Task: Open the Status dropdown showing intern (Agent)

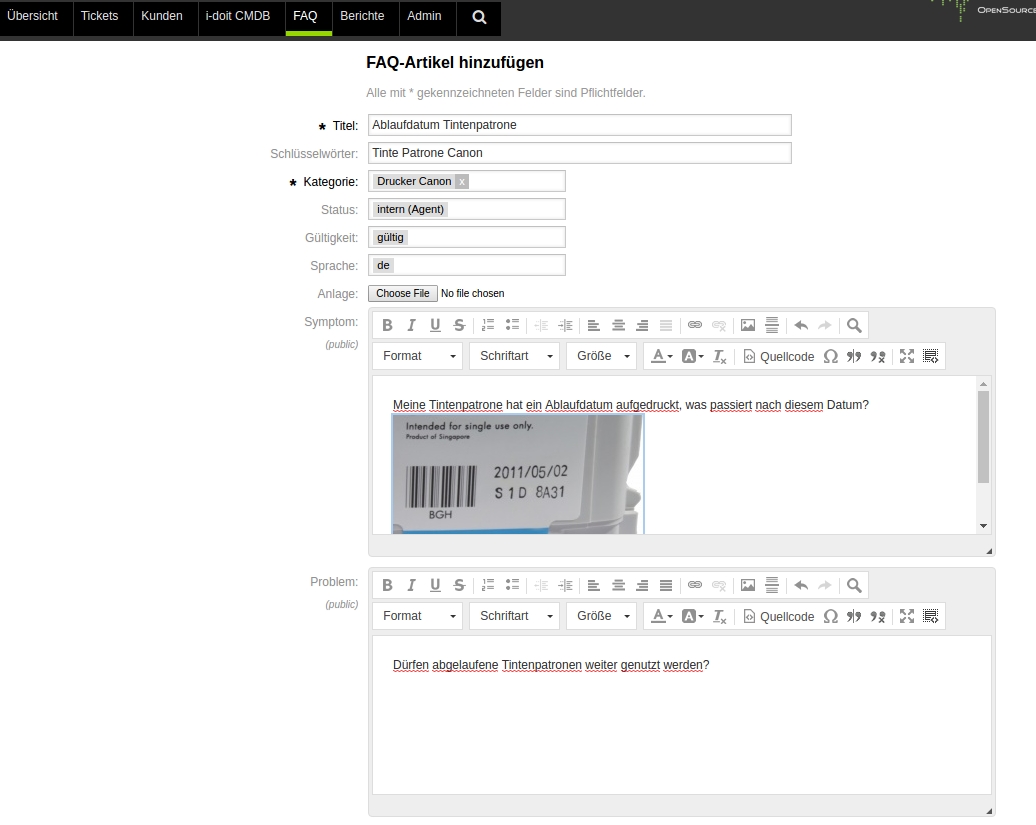Action: (x=466, y=209)
